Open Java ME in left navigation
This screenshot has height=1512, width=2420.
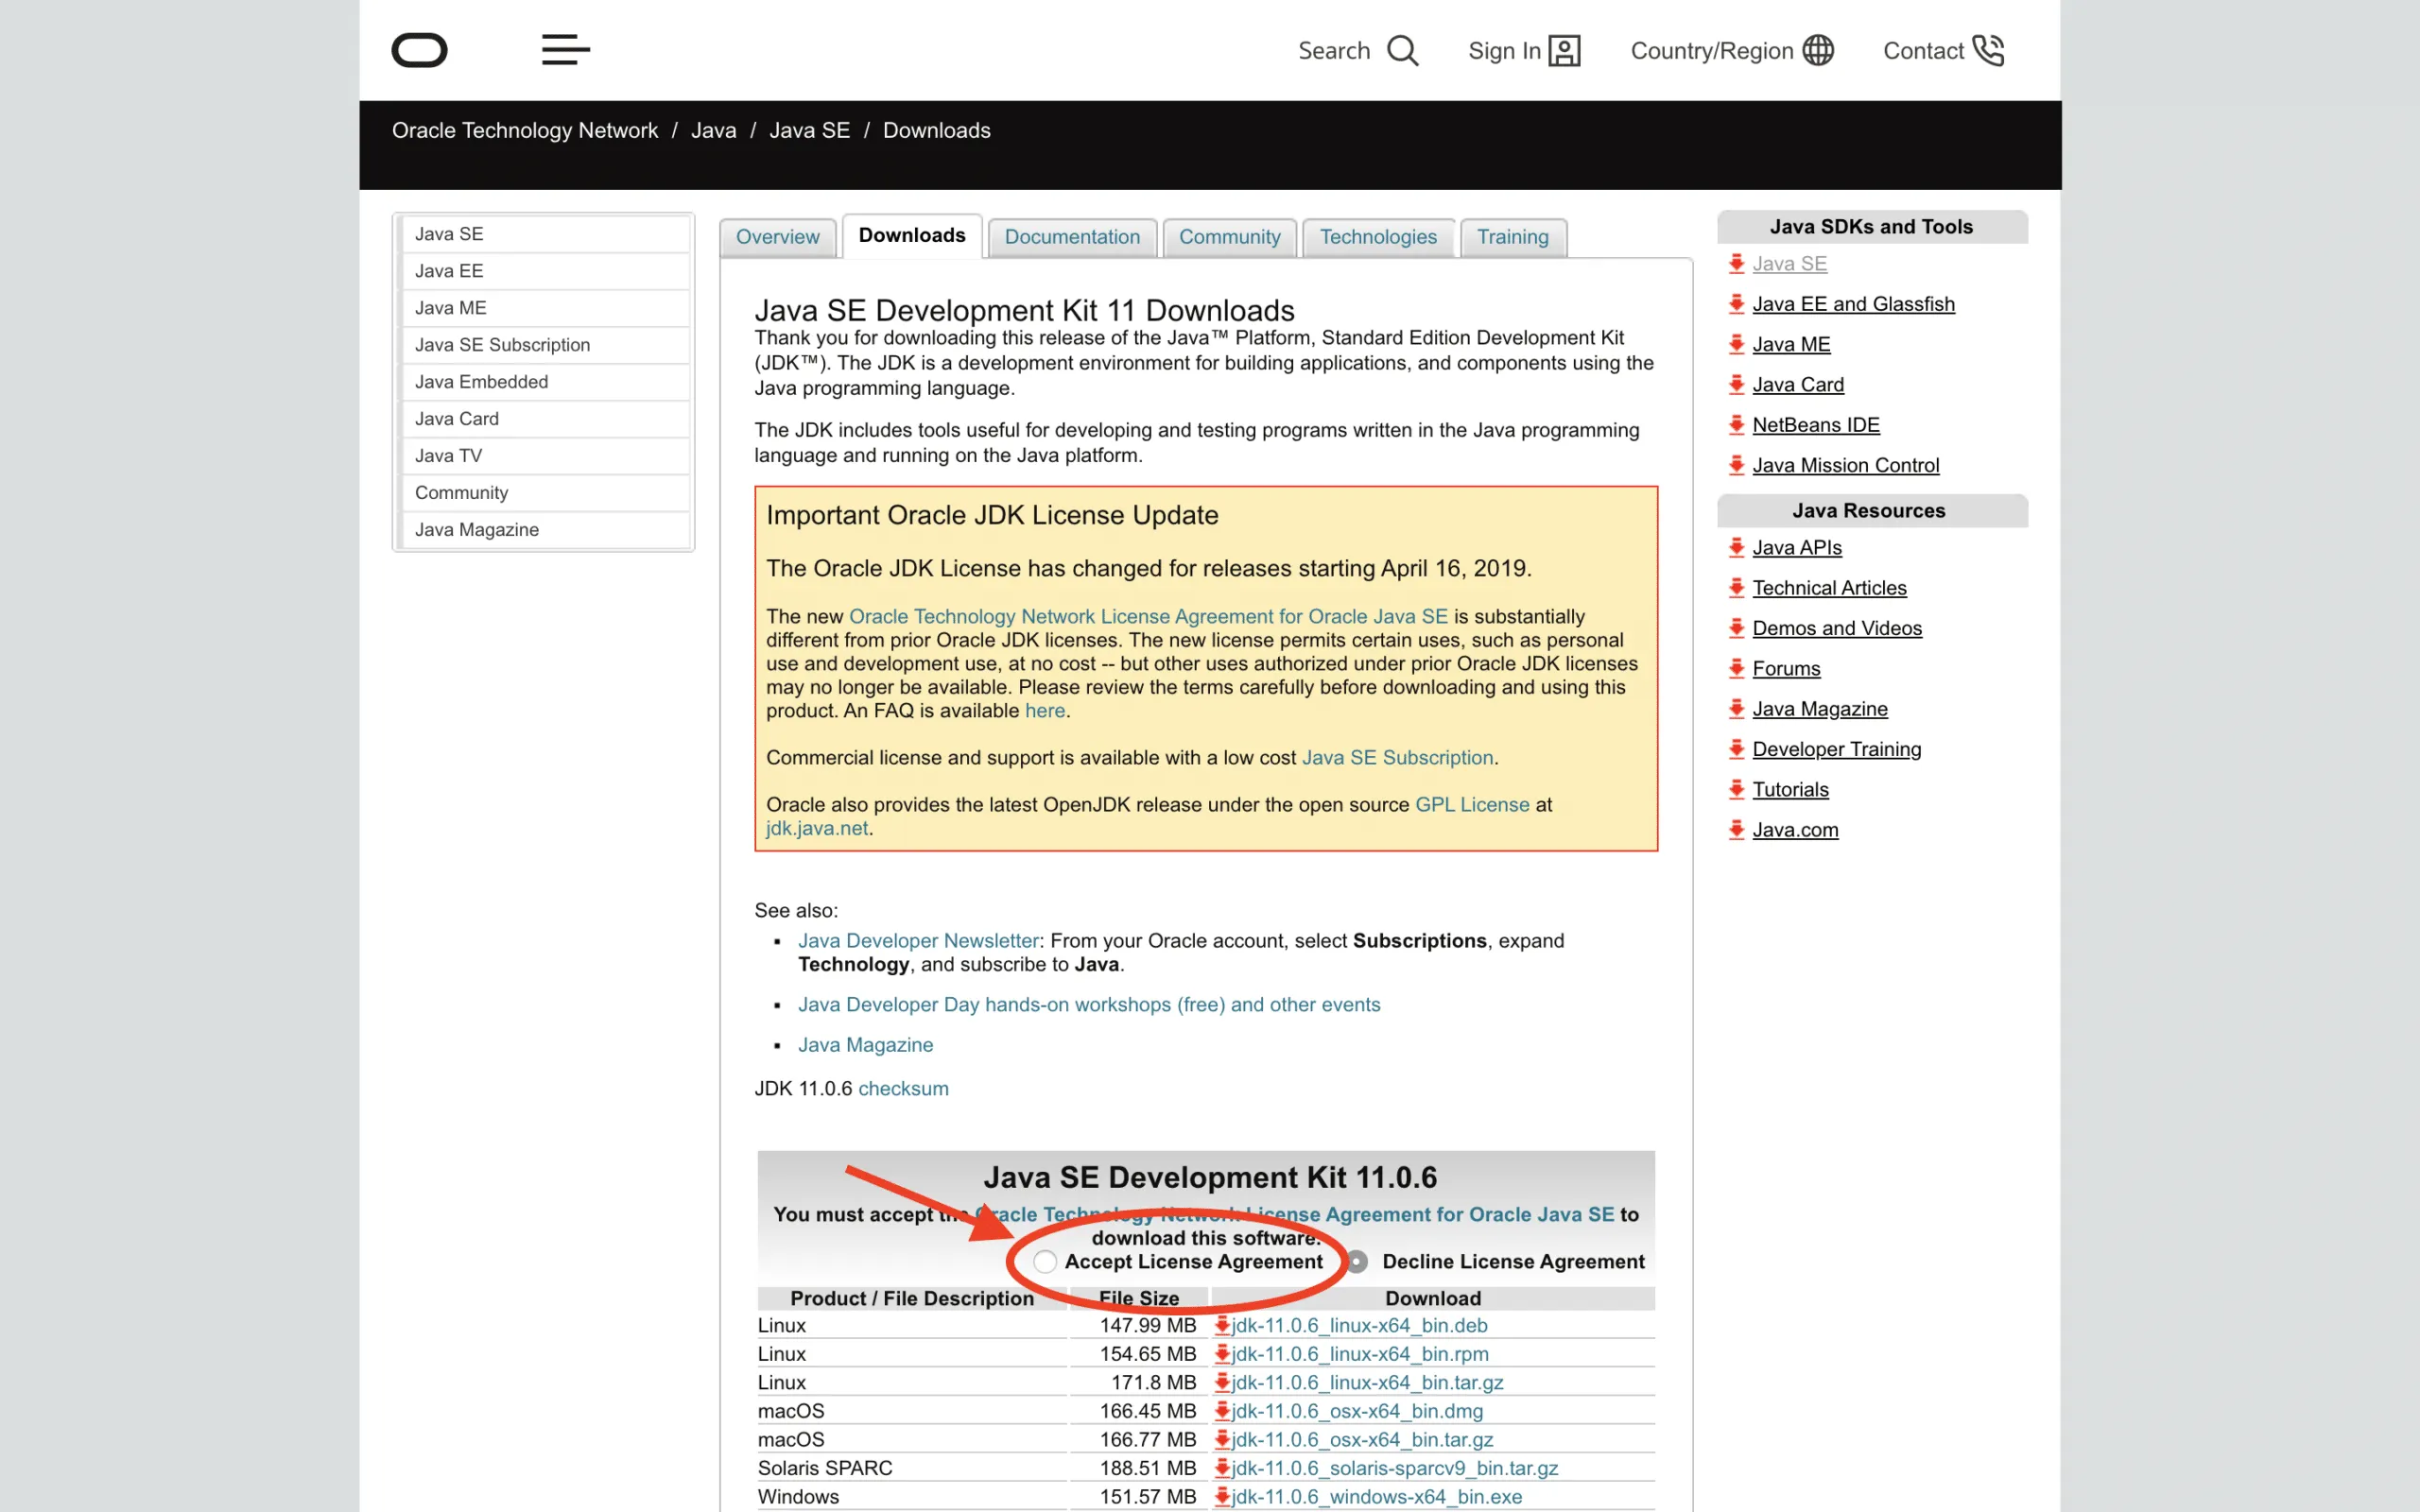(545, 308)
